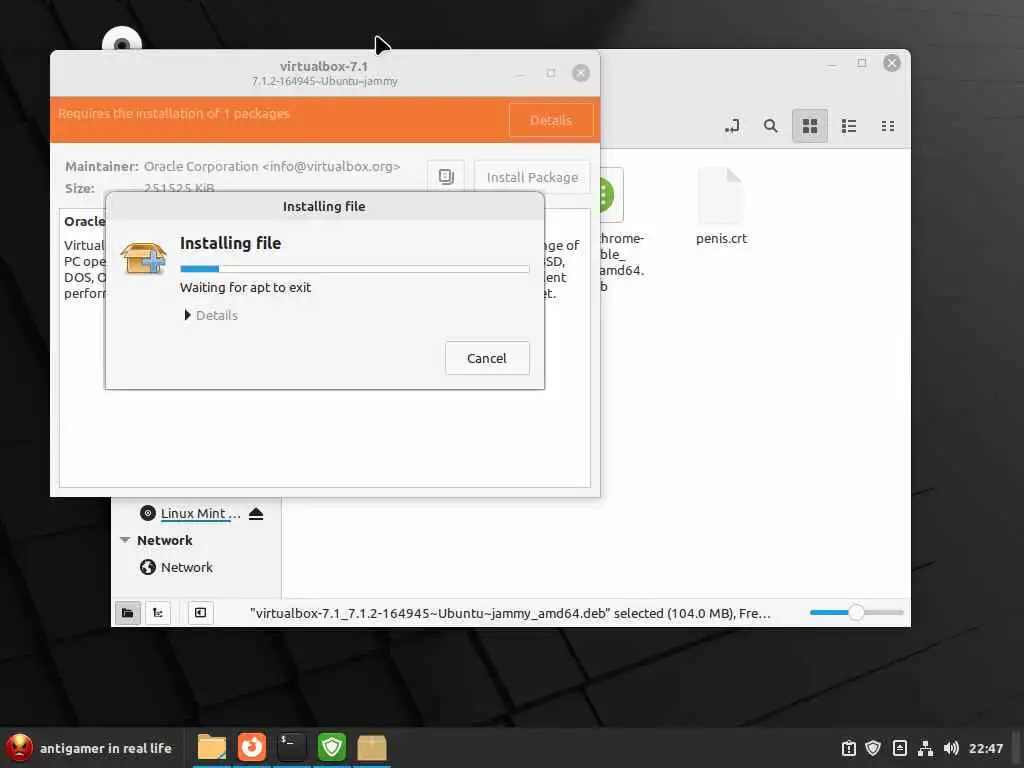Click the package installer box icon in dialog
Viewport: 1024px width, 768px height.
(x=143, y=257)
